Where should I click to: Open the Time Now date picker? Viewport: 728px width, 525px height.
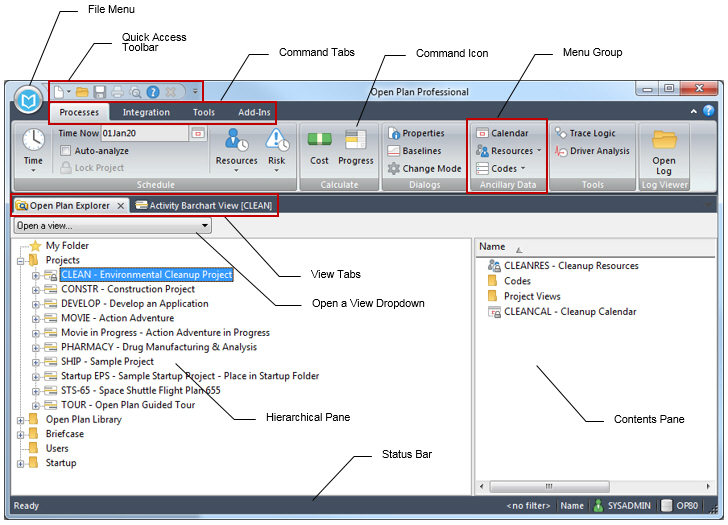pyautogui.click(x=197, y=133)
